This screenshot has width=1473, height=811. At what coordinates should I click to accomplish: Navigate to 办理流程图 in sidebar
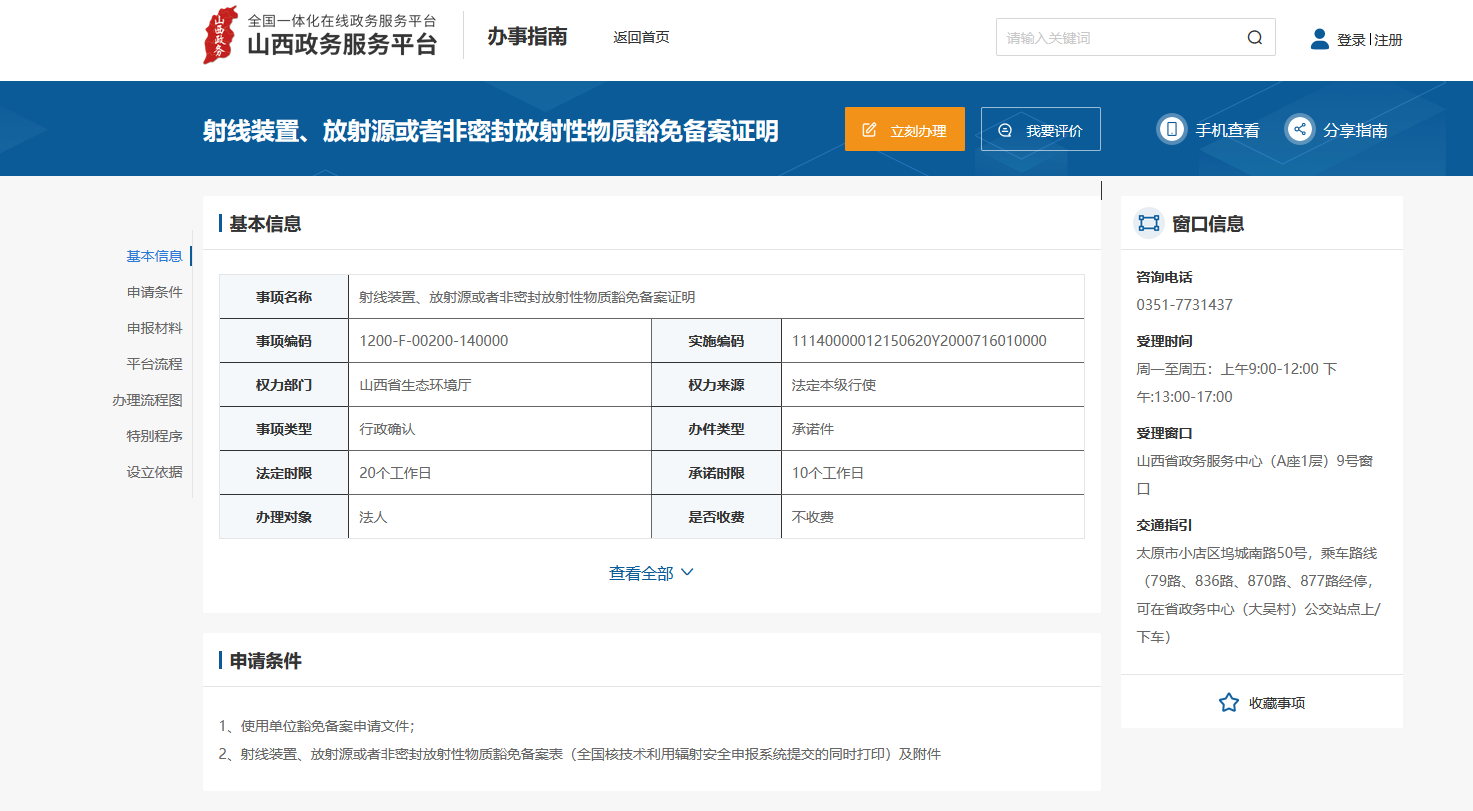pos(147,400)
